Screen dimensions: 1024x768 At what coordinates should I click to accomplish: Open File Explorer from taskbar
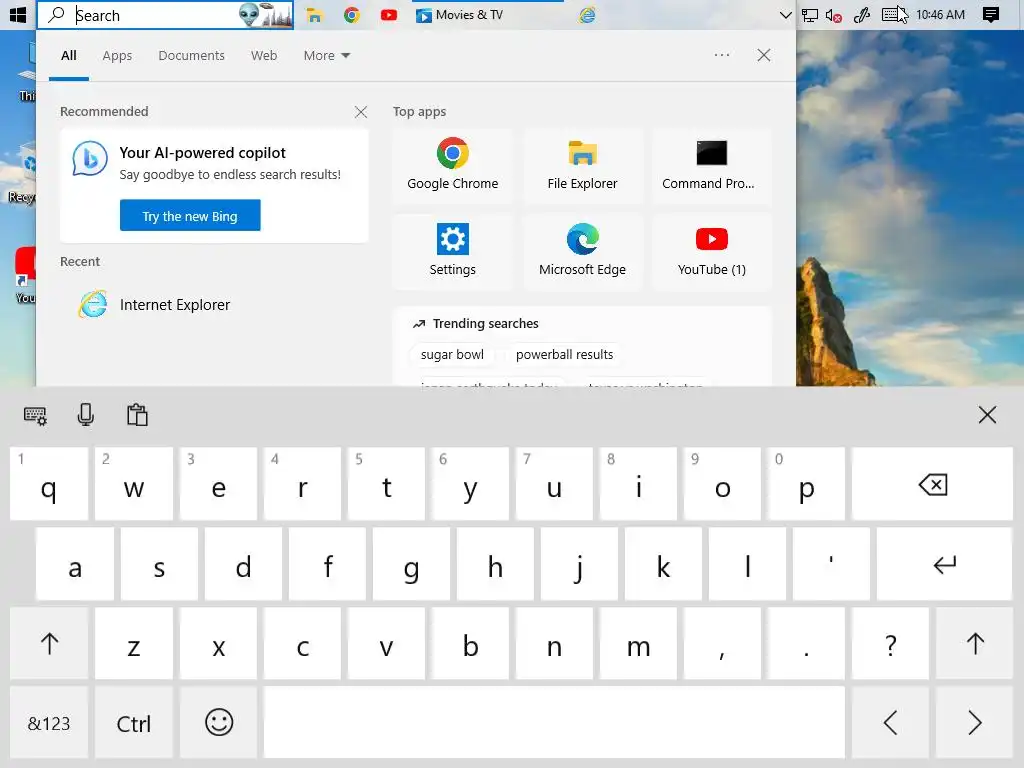tap(315, 15)
